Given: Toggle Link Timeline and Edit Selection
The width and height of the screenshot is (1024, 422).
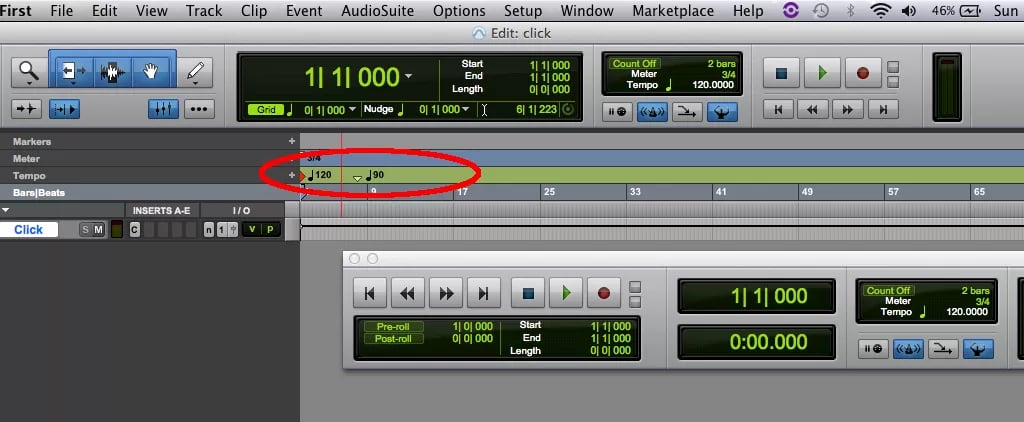Looking at the screenshot, I should [65, 109].
